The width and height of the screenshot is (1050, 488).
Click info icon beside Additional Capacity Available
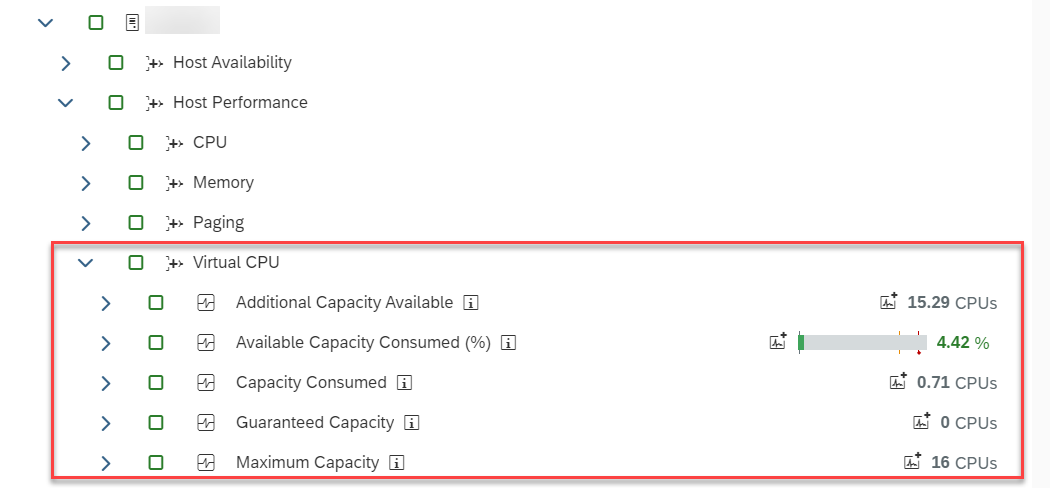[x=471, y=303]
